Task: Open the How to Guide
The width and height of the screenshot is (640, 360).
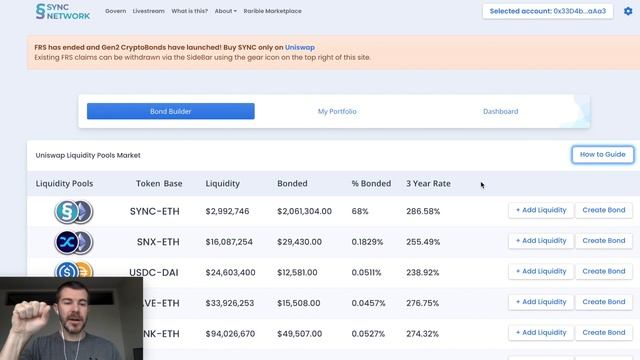Action: point(602,155)
